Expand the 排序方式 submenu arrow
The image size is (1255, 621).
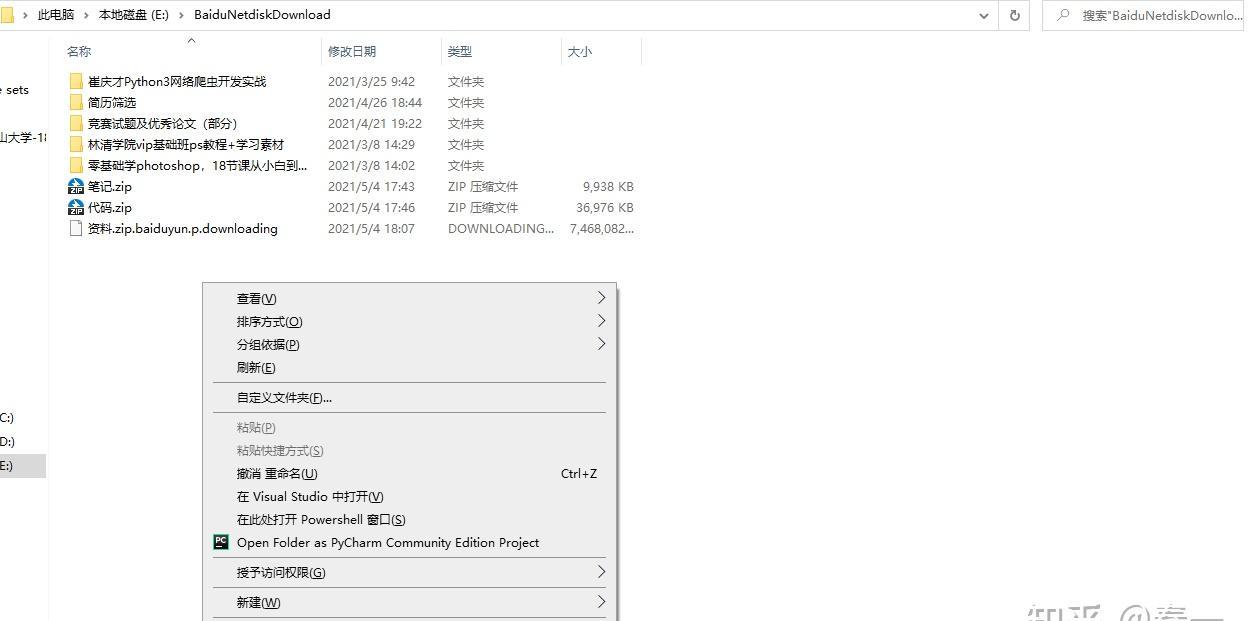point(601,321)
